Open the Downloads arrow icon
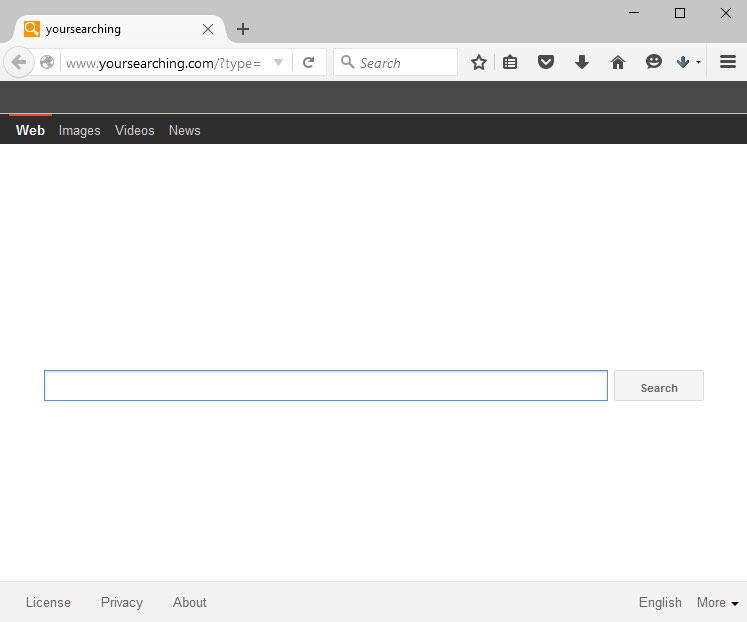The width and height of the screenshot is (747, 622). click(582, 63)
